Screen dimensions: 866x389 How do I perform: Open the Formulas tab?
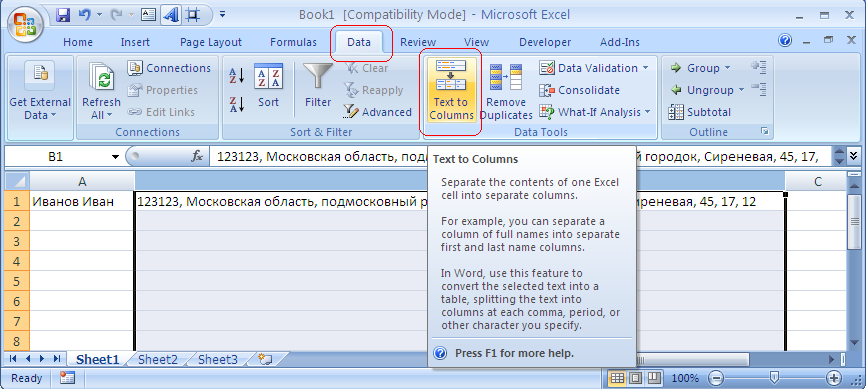click(293, 43)
